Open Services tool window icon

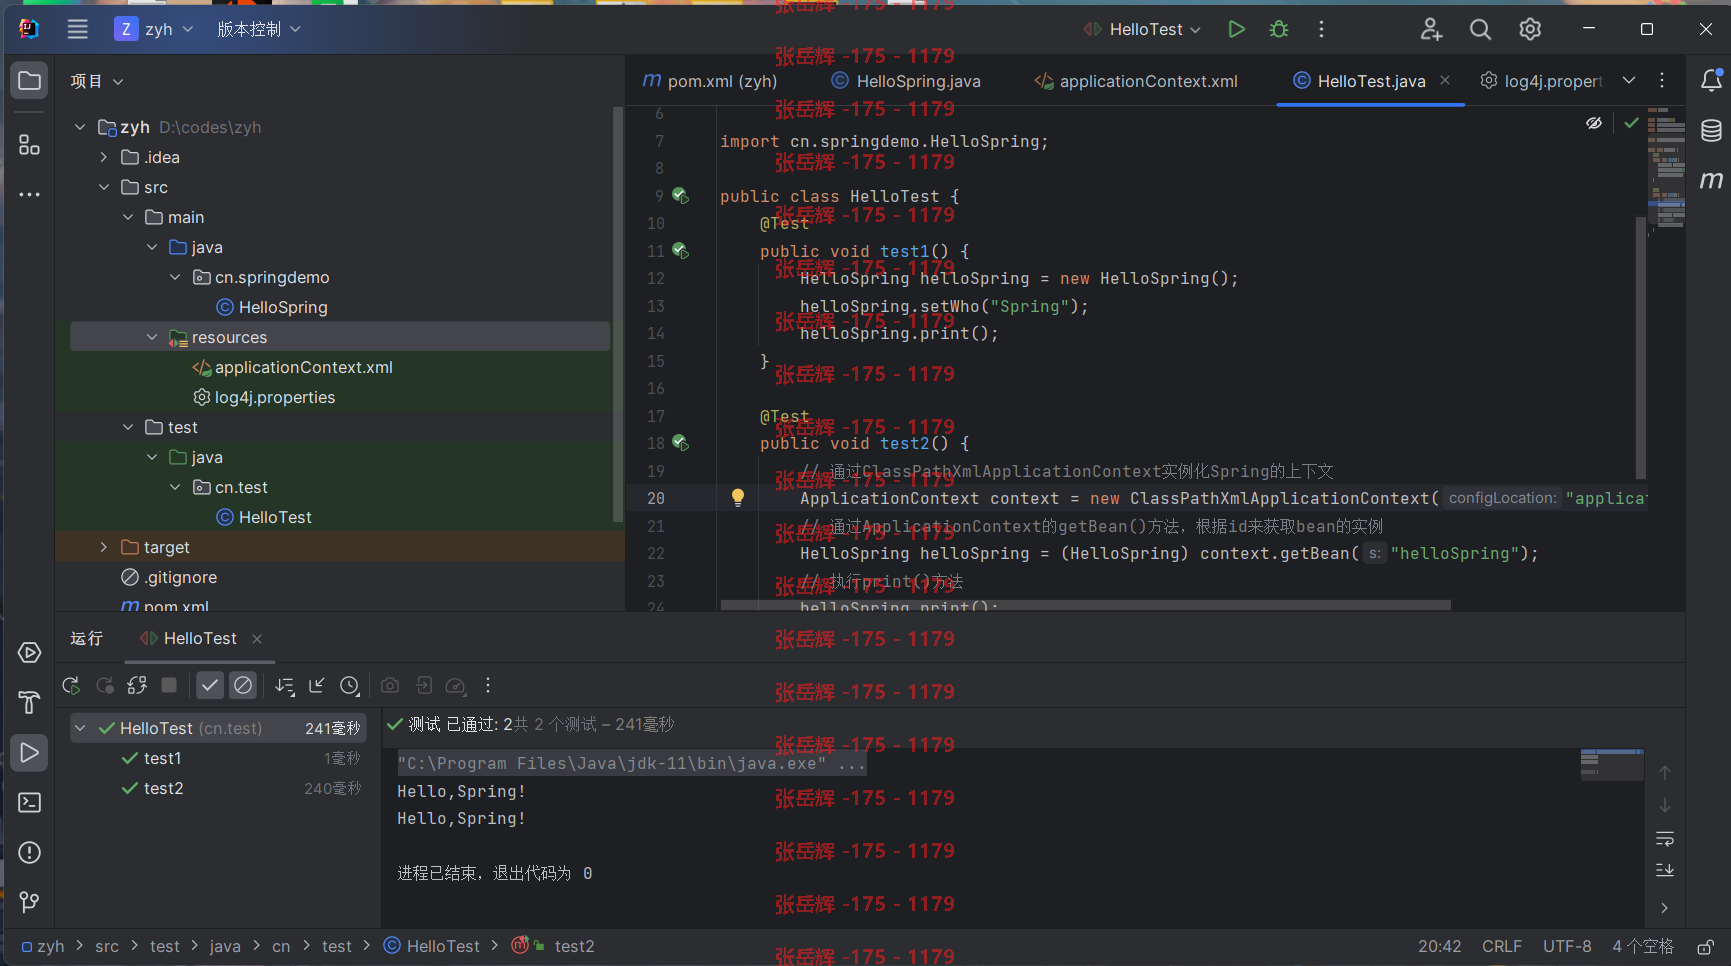tap(29, 653)
